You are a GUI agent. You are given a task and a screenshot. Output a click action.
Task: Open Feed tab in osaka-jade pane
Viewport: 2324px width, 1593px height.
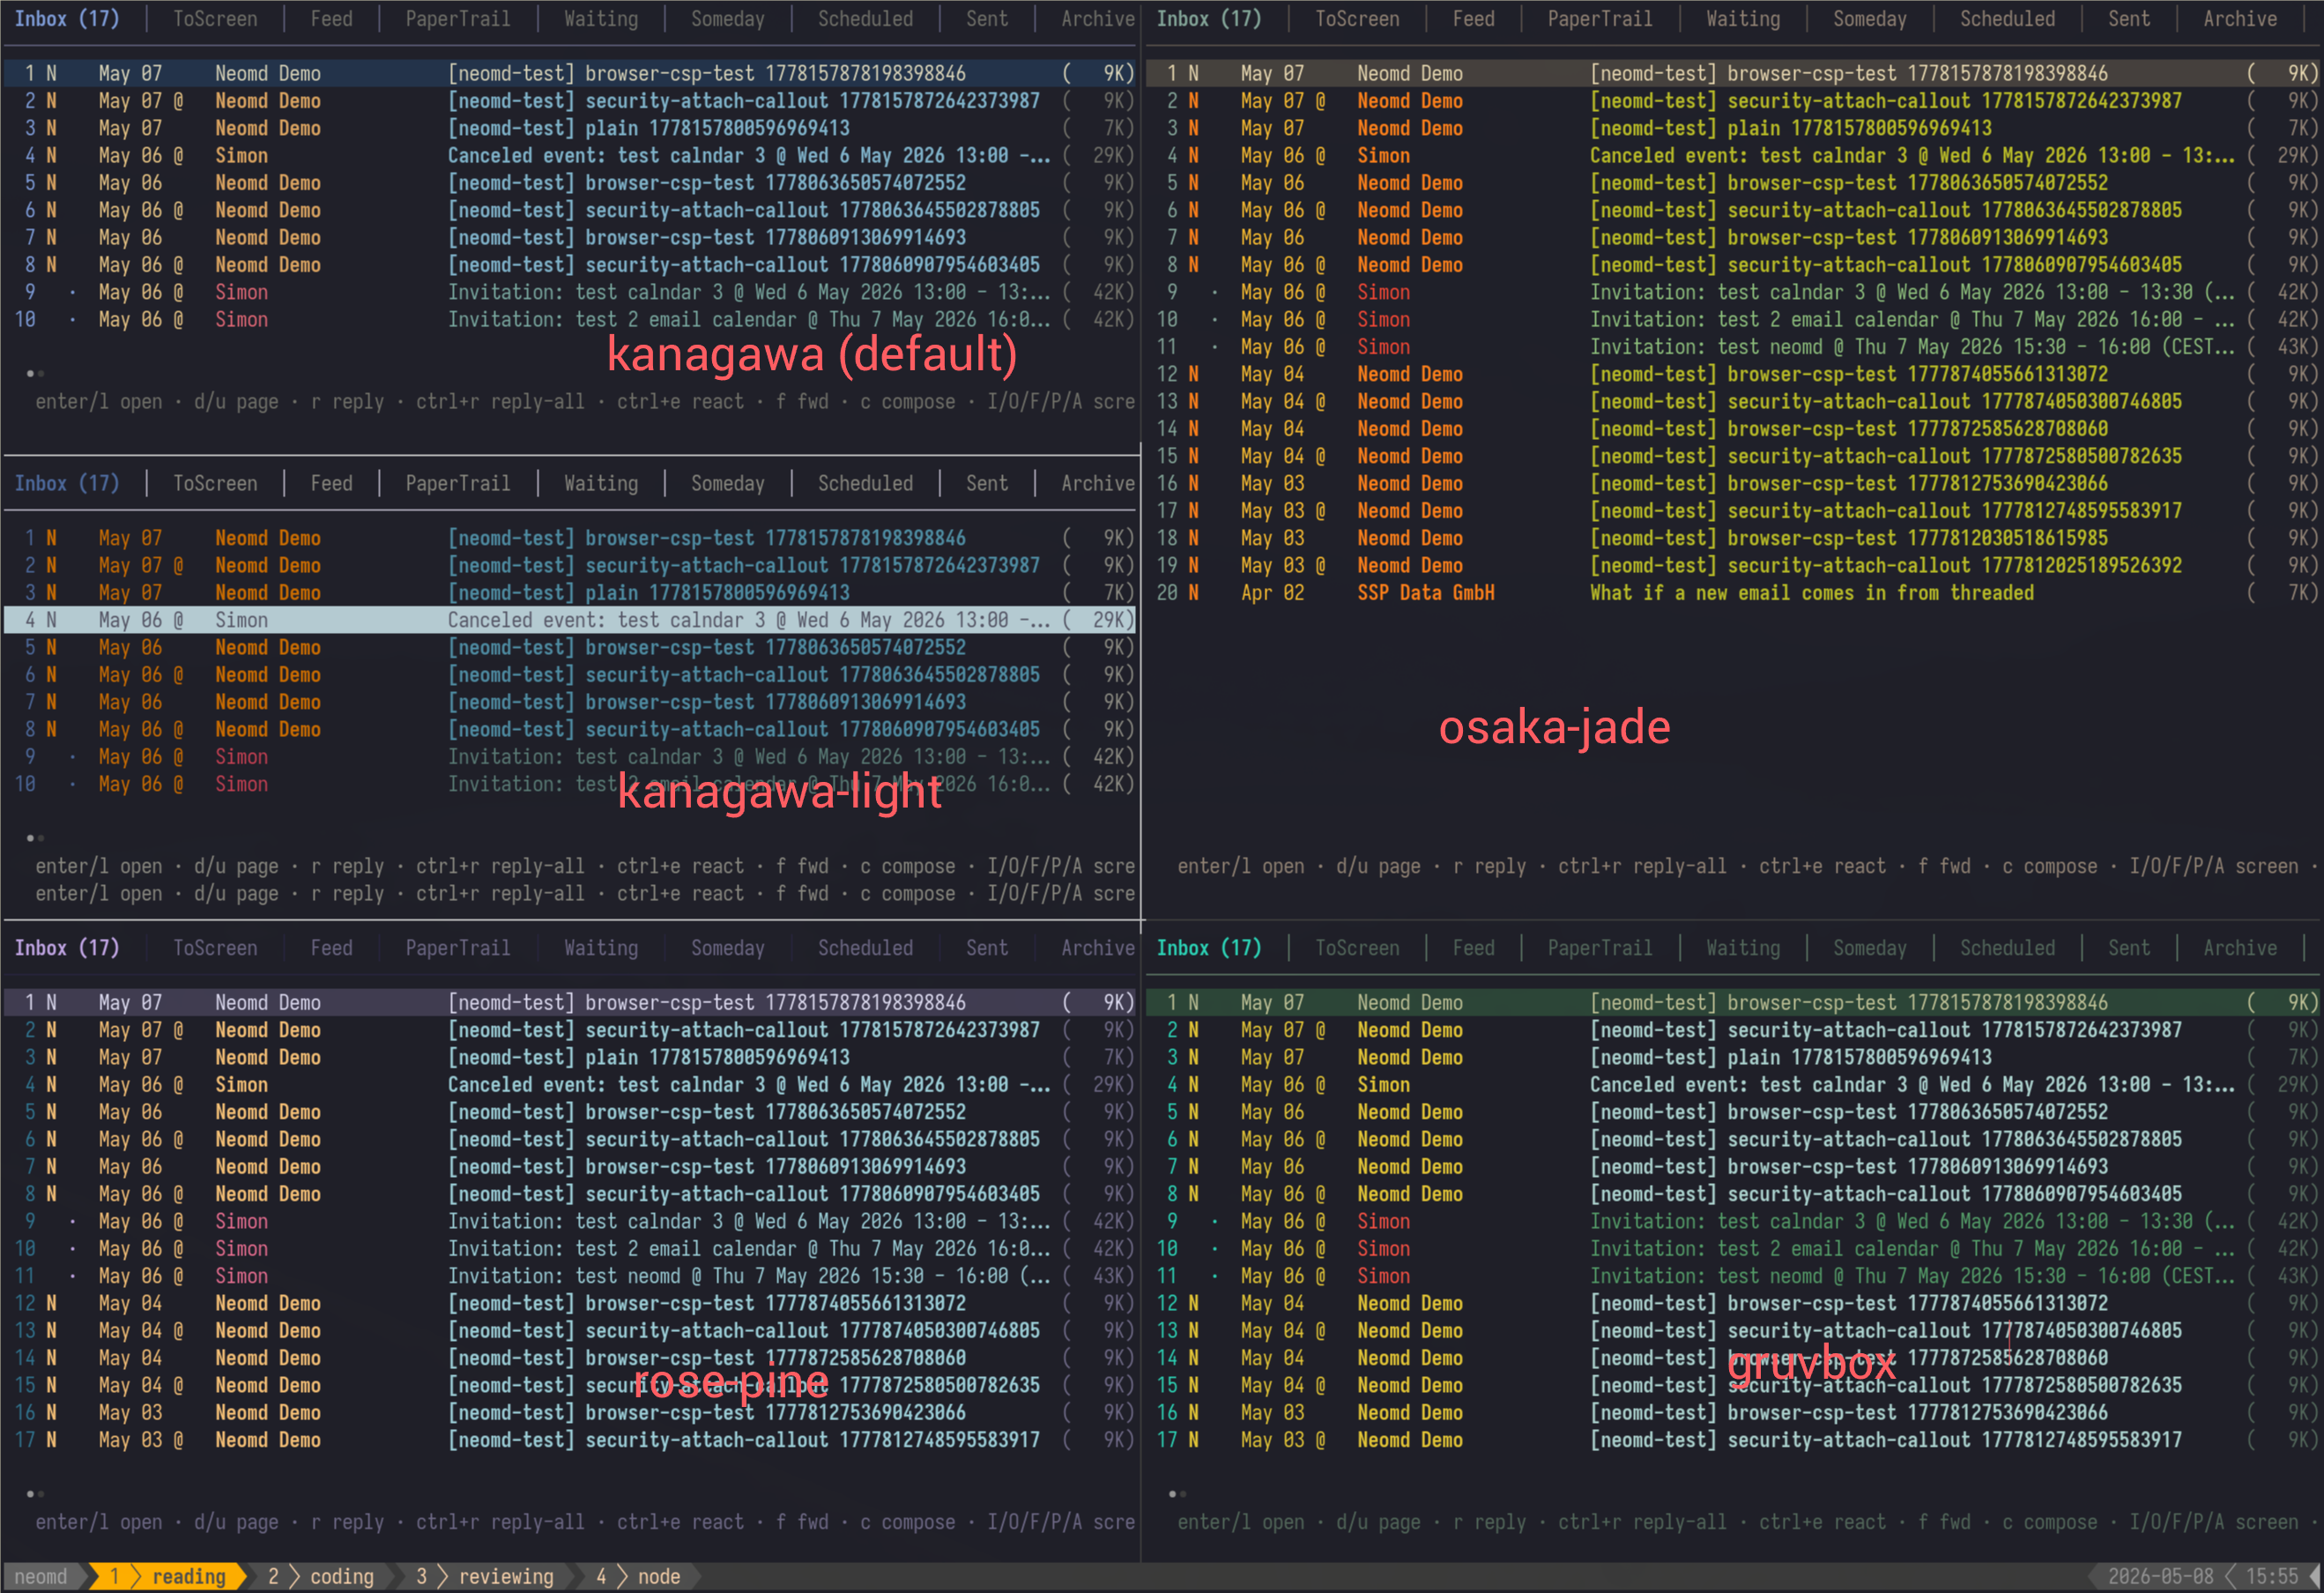point(1473,19)
